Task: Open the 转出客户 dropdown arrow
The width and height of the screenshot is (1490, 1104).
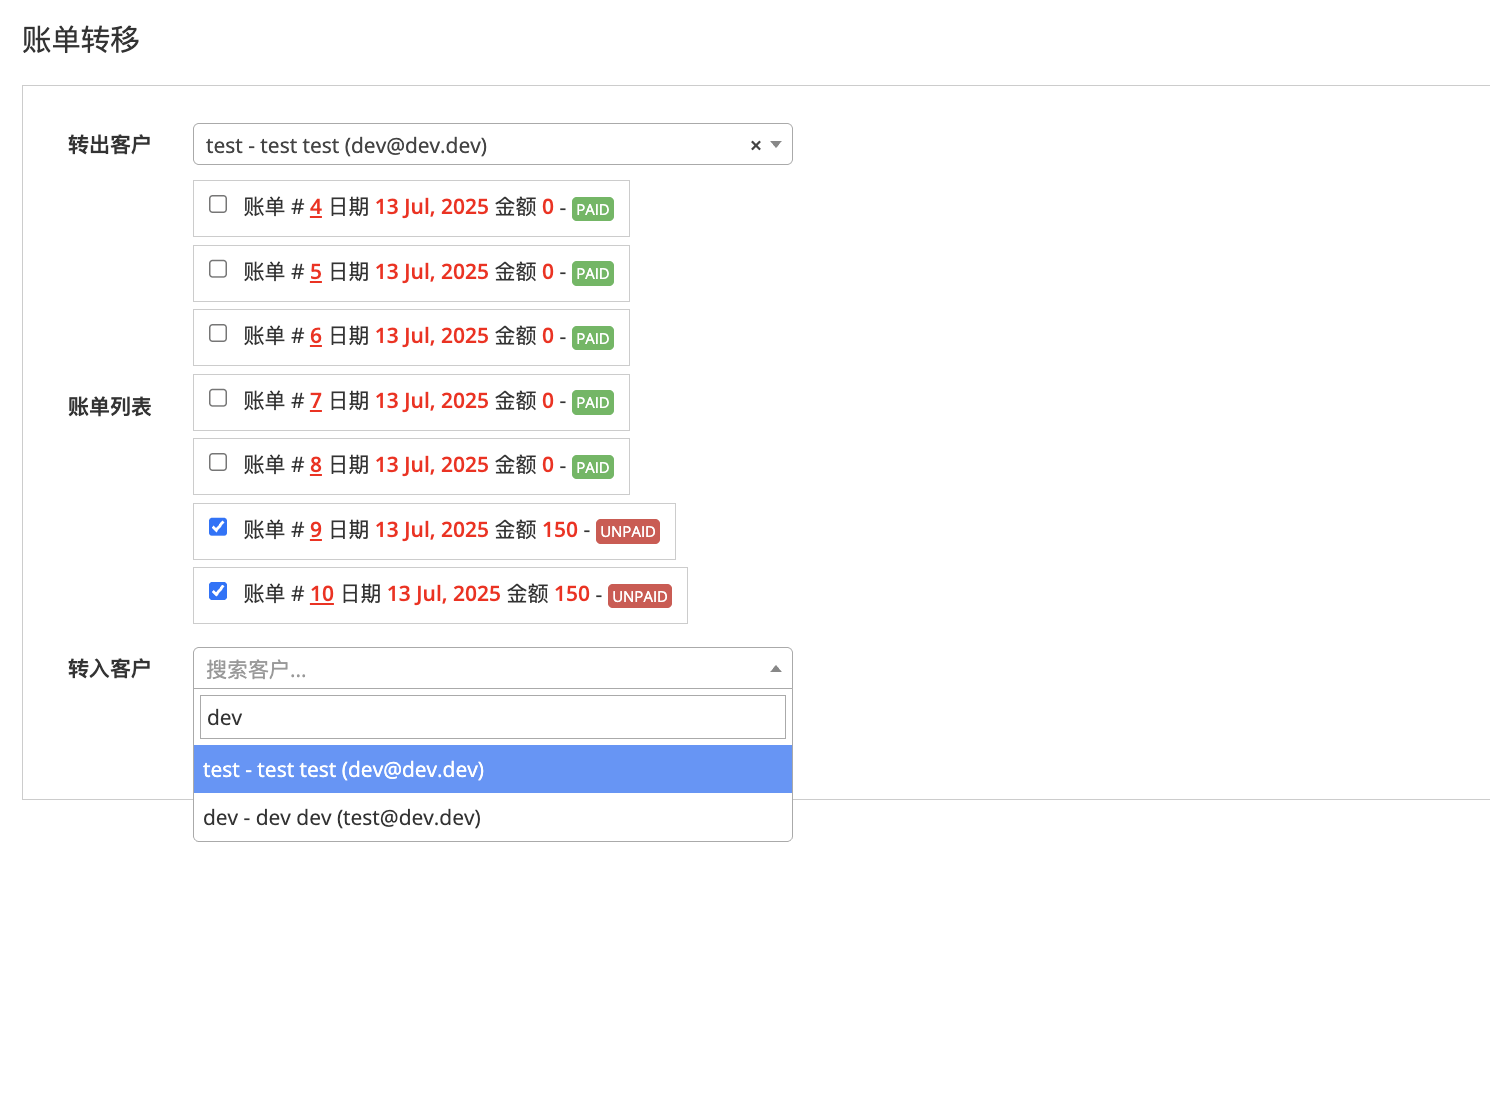Action: click(x=776, y=145)
